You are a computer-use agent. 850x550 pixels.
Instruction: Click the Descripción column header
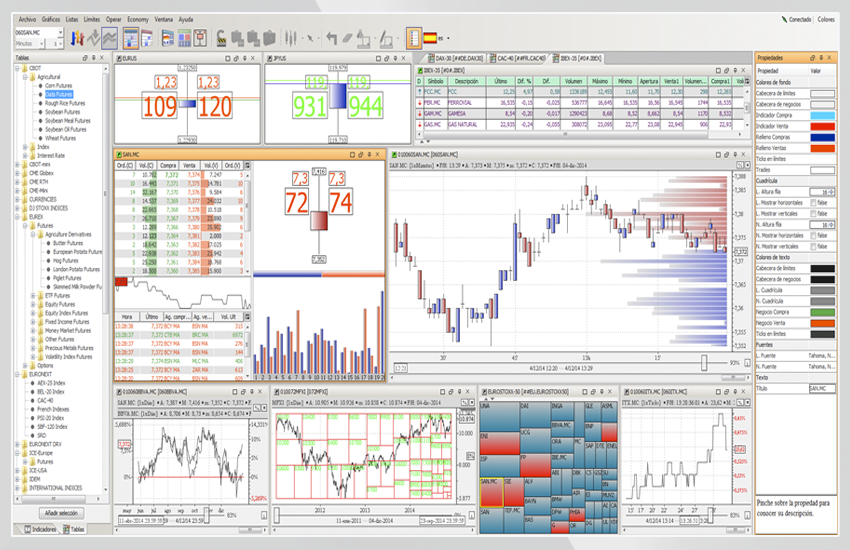click(466, 81)
